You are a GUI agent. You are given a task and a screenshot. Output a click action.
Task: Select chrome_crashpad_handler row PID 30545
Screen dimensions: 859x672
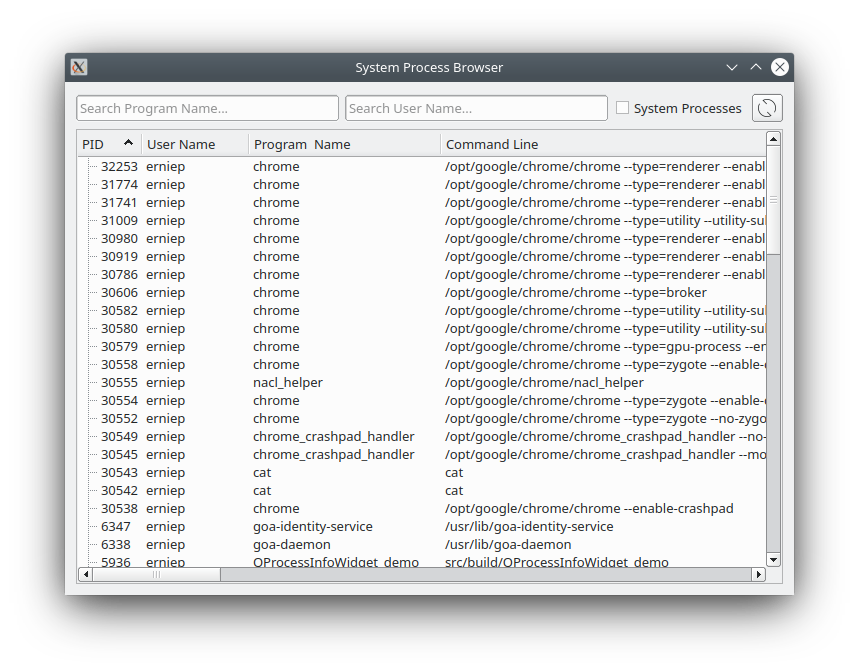[x=422, y=455]
